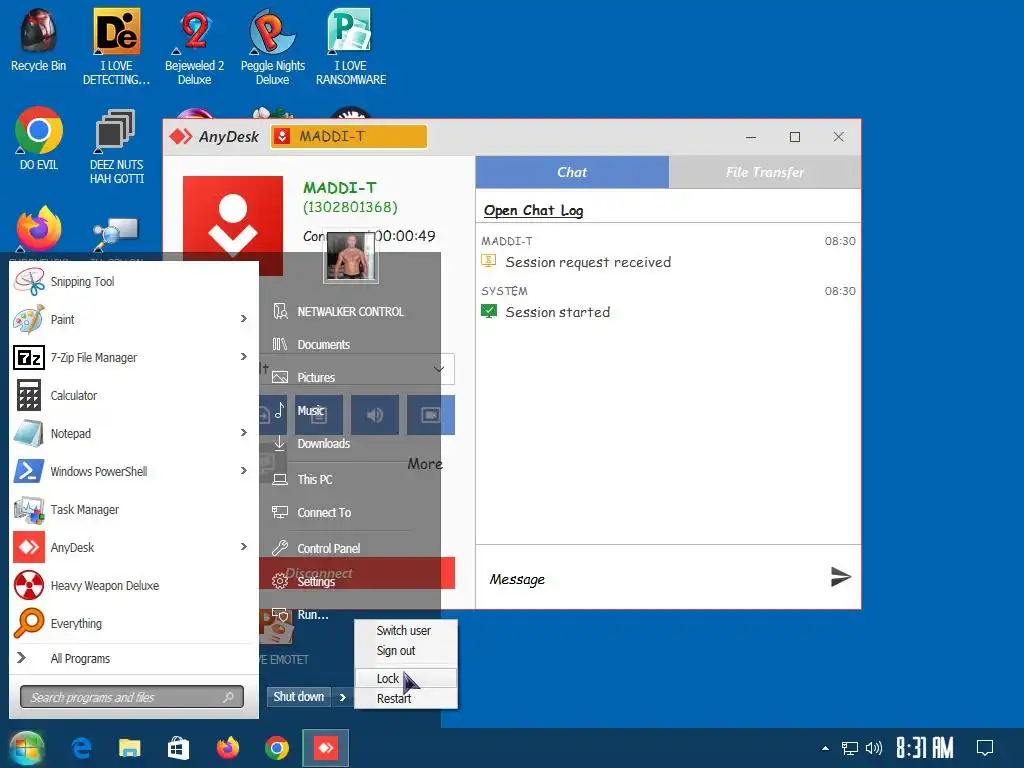Start Heavy Weapon Deluxe game
This screenshot has width=1024, height=768.
[x=134, y=585]
